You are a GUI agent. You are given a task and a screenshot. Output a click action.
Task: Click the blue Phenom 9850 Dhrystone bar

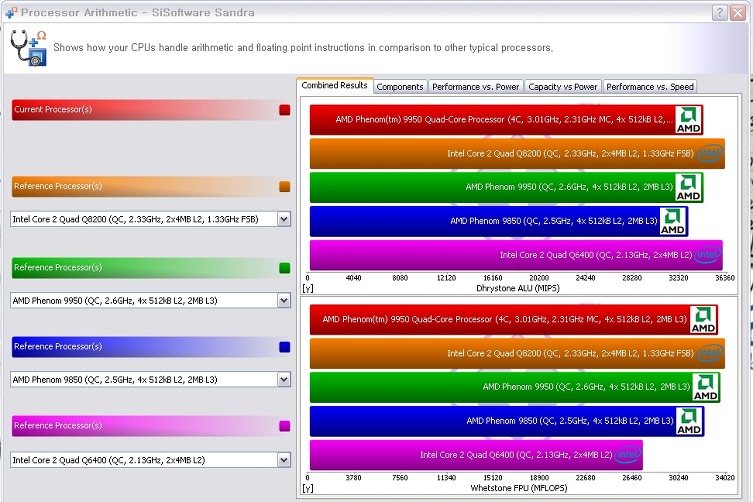click(x=498, y=221)
